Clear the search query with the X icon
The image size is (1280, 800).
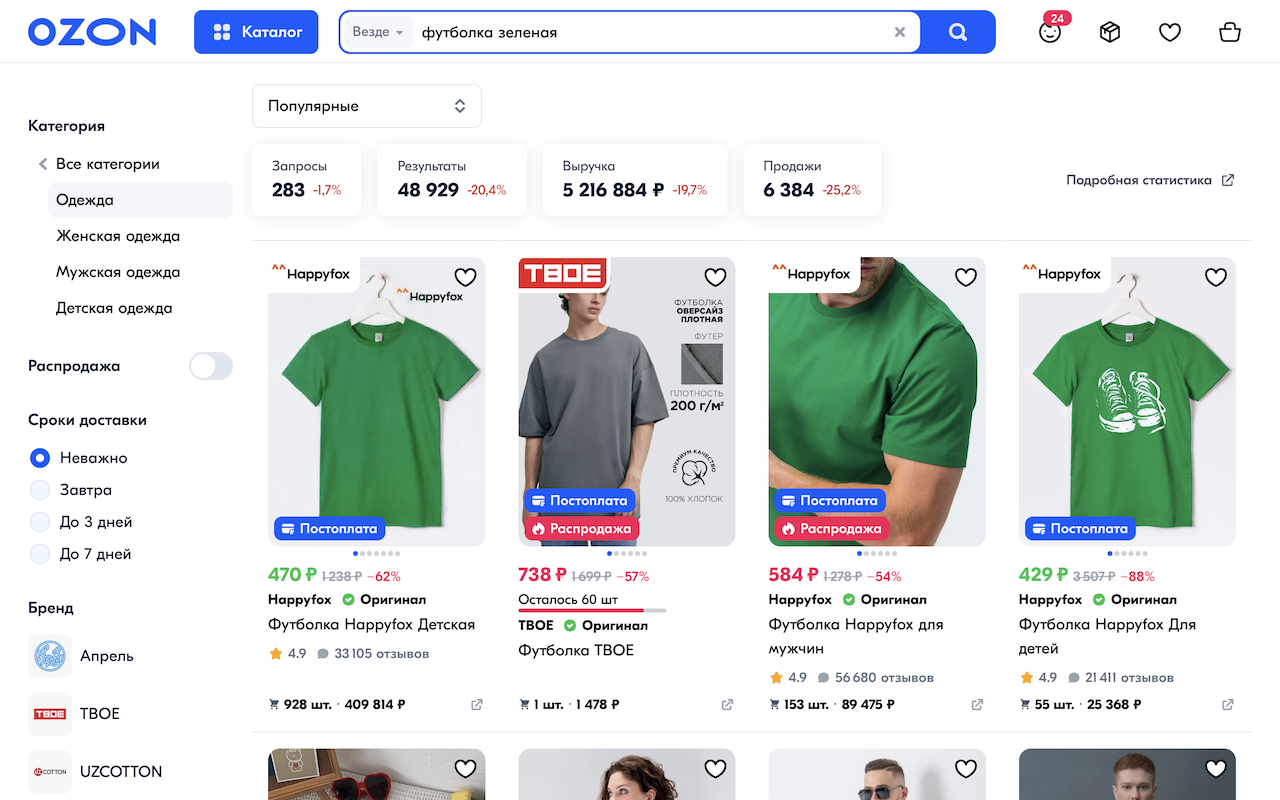(899, 31)
